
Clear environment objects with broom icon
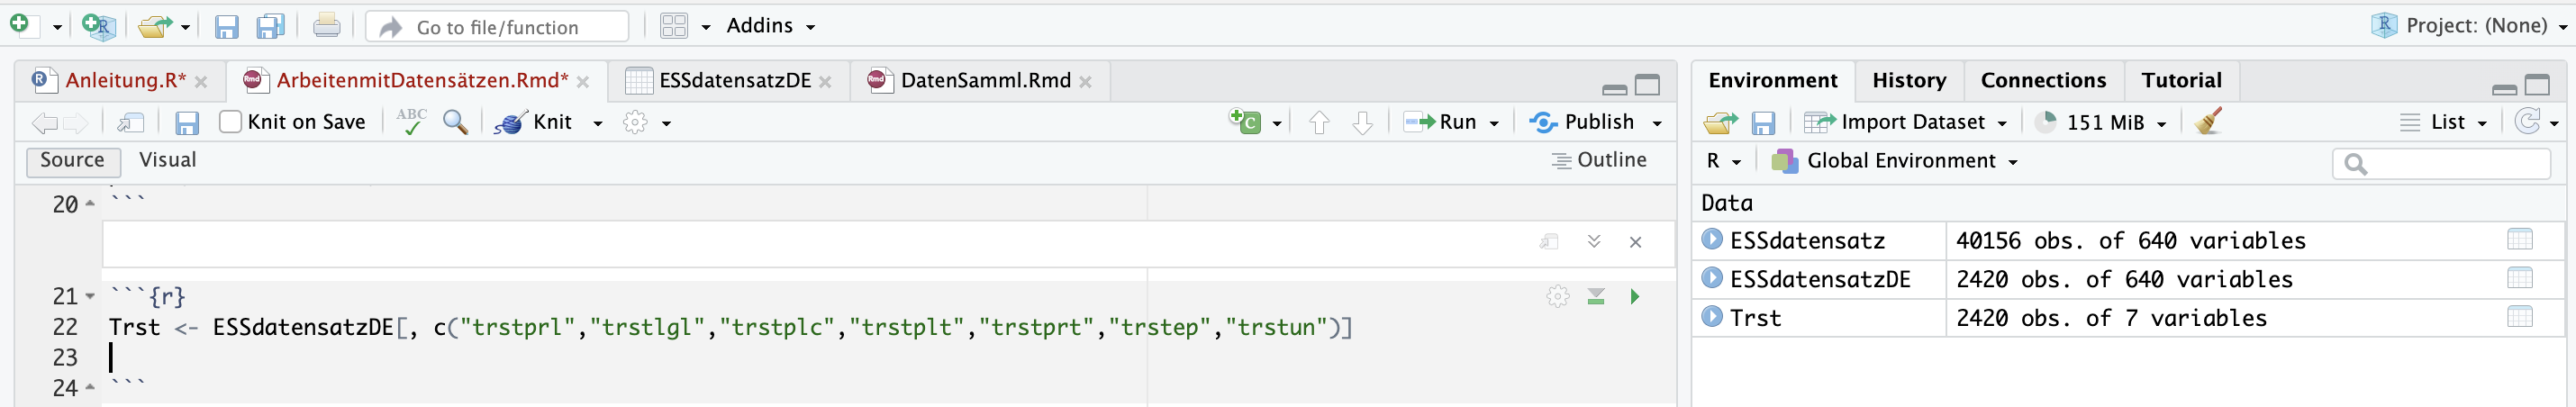pos(2208,122)
